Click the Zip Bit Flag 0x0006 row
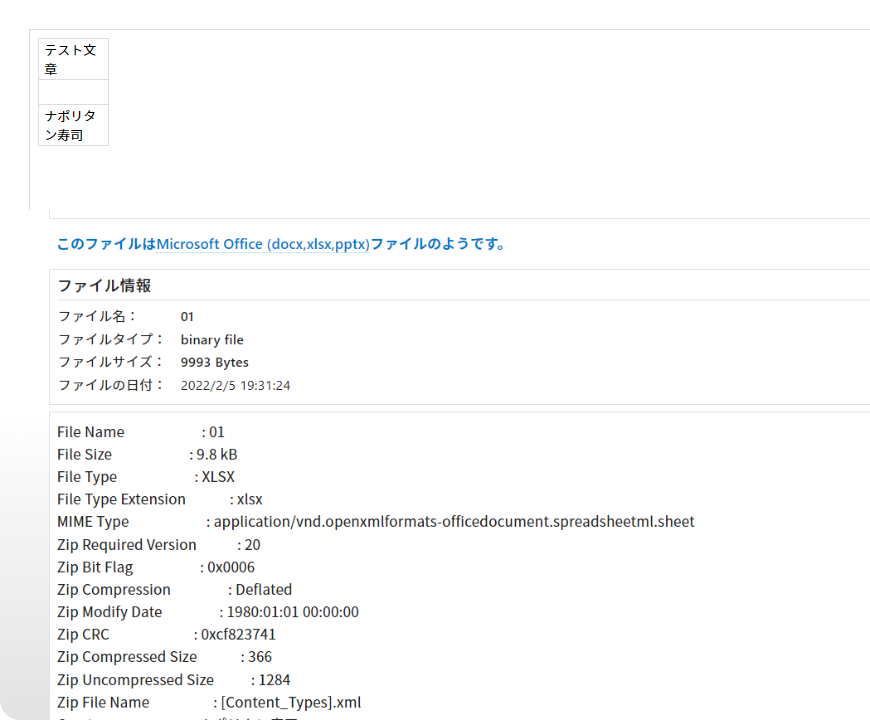 (x=156, y=567)
